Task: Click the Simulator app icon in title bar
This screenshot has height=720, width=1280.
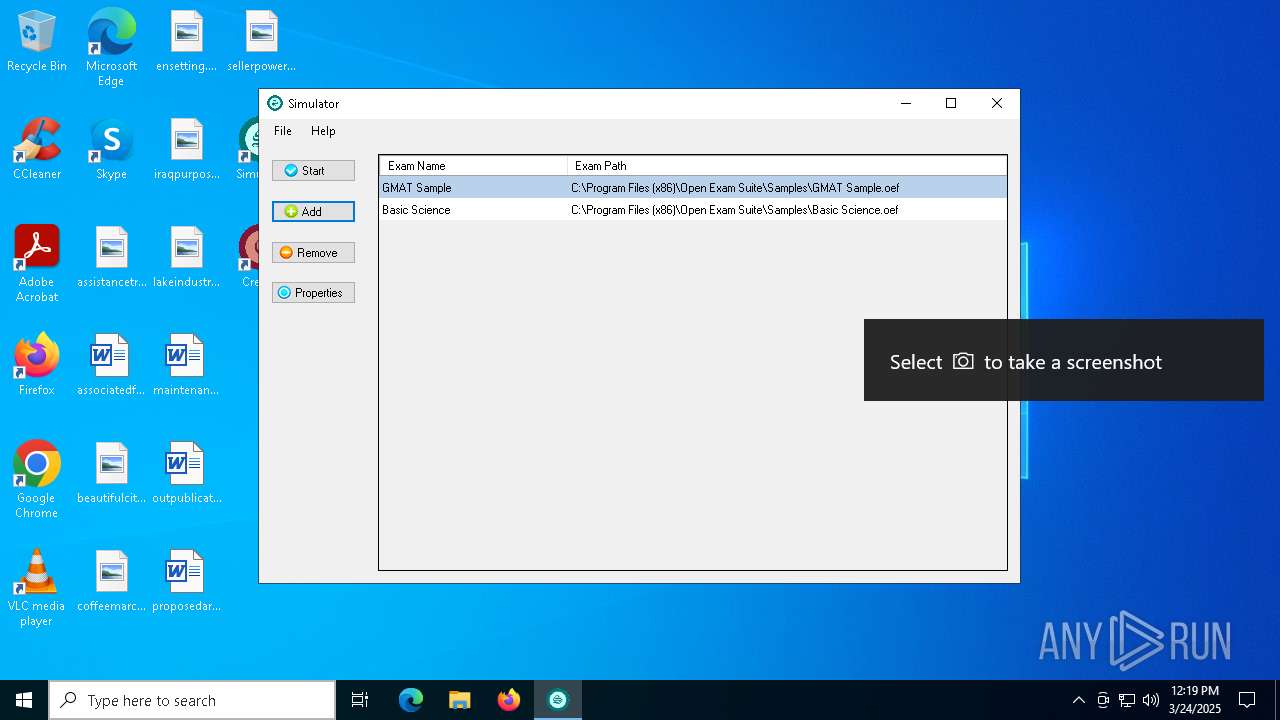Action: 275,103
